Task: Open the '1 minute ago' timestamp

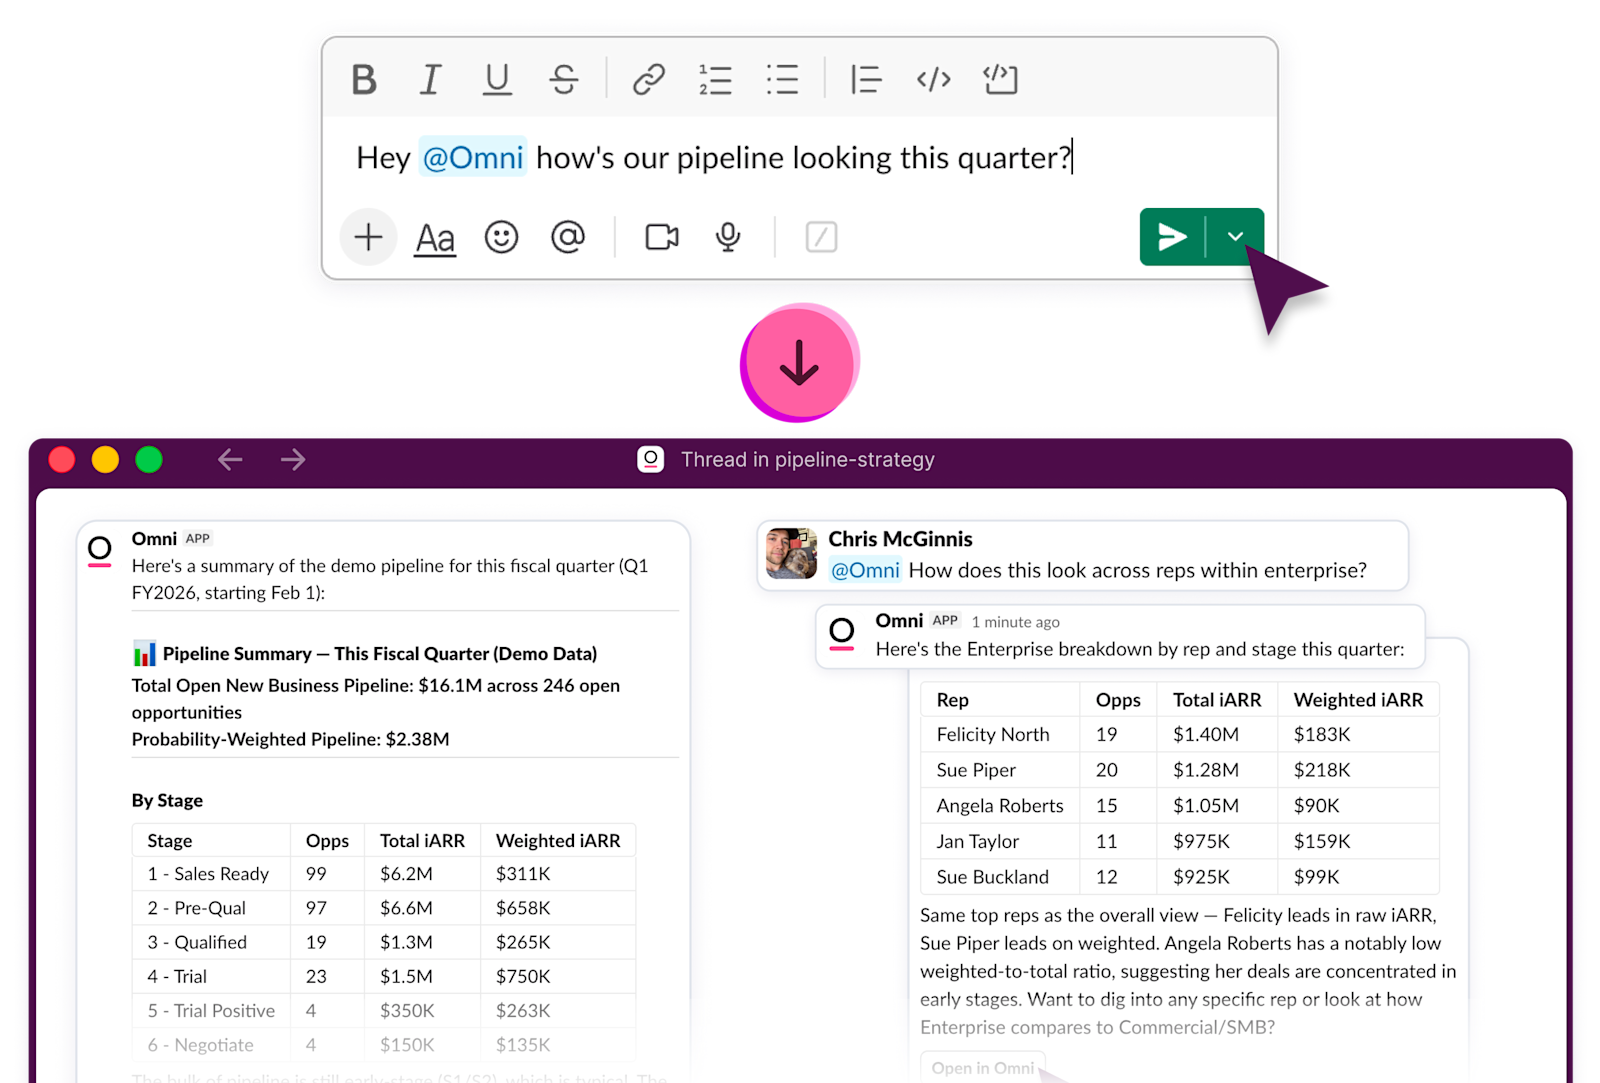Action: pyautogui.click(x=1015, y=622)
